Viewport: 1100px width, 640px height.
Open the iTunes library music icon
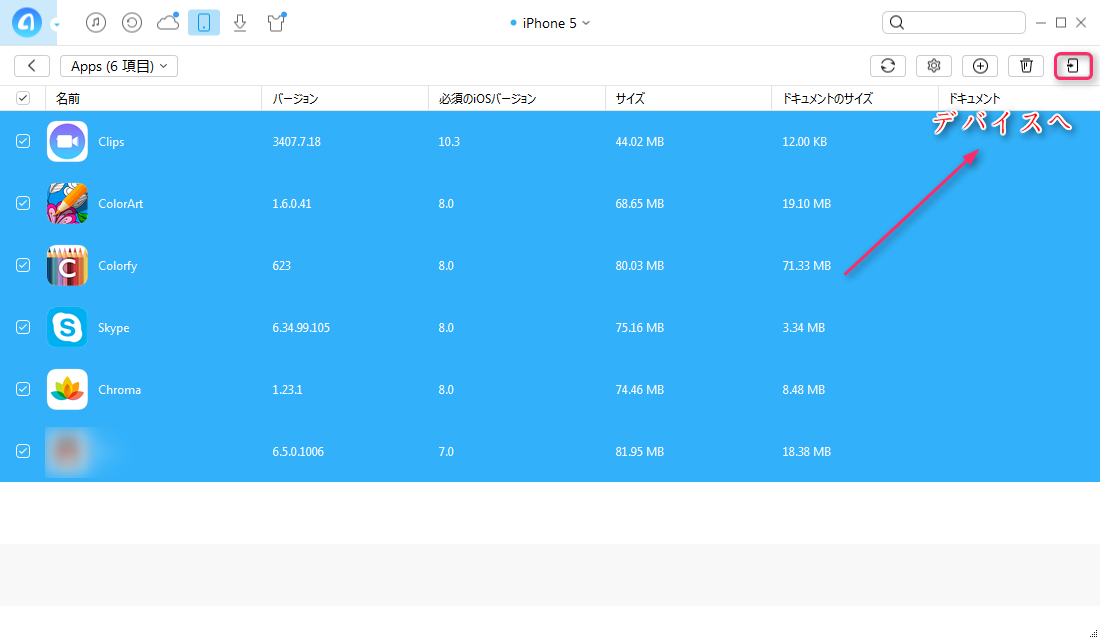tap(96, 22)
